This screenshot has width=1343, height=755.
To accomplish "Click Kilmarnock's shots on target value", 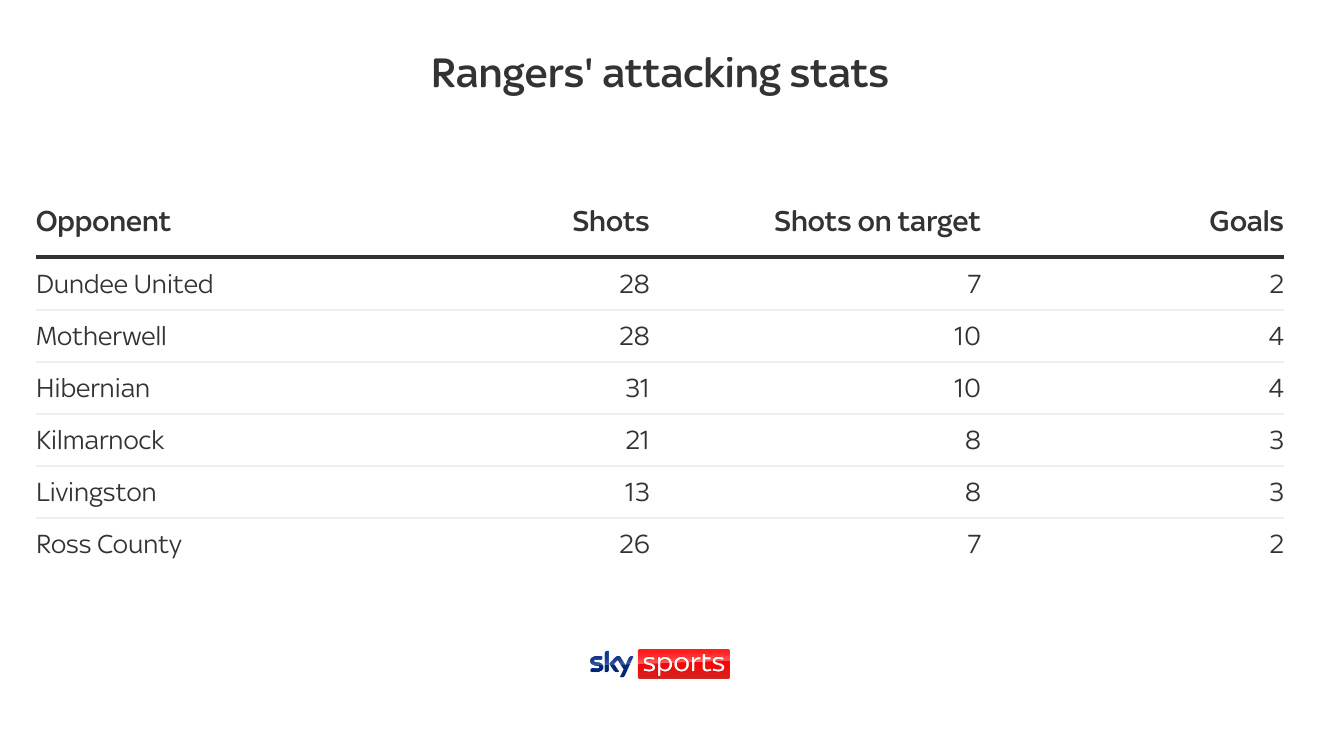I will (x=973, y=440).
